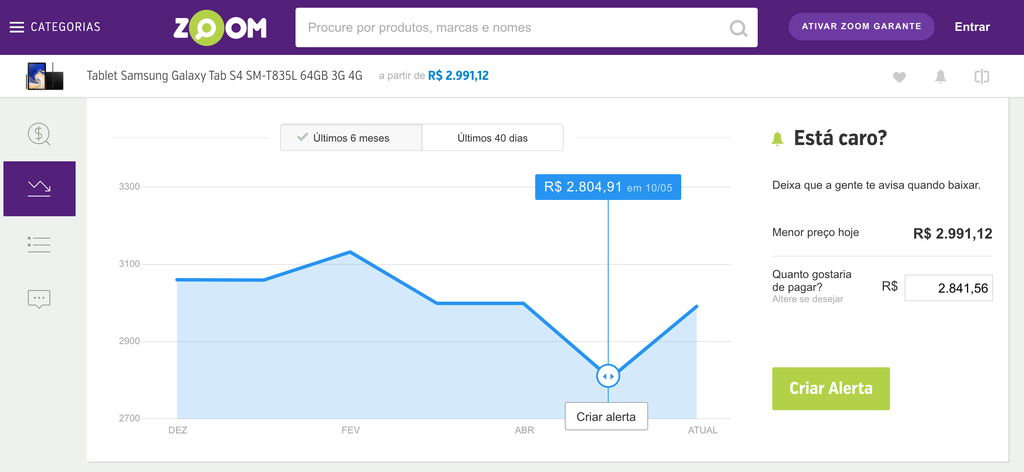The height and width of the screenshot is (472, 1024).
Task: Click the chart slider handle at 10/05
Action: click(x=608, y=376)
